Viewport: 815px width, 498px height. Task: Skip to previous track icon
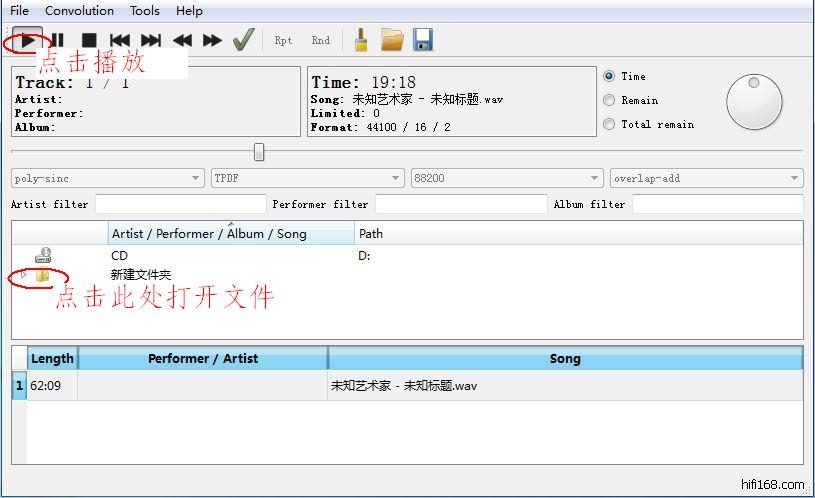point(120,40)
